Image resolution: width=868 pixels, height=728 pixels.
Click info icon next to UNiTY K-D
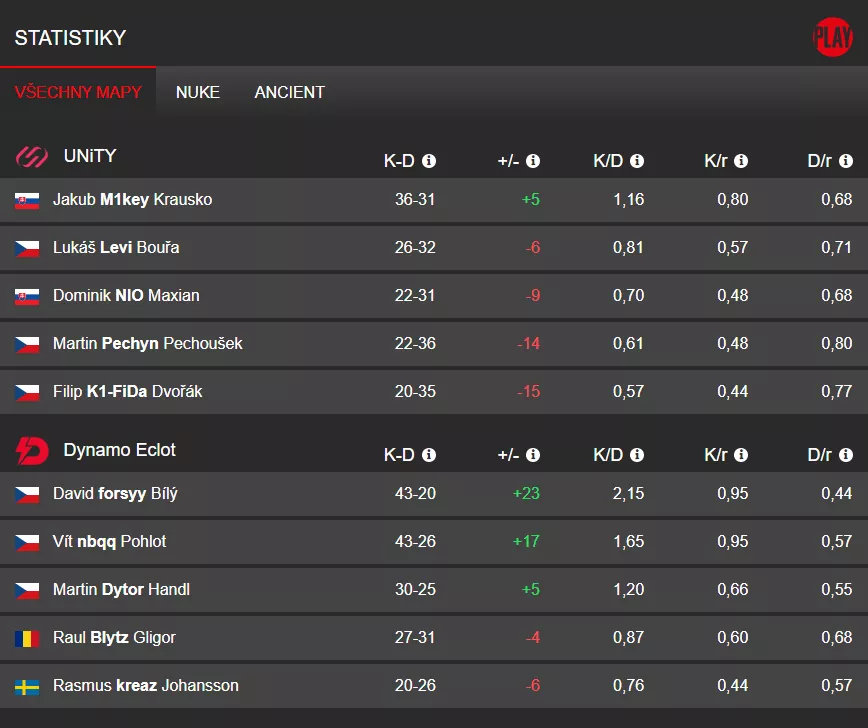429,161
